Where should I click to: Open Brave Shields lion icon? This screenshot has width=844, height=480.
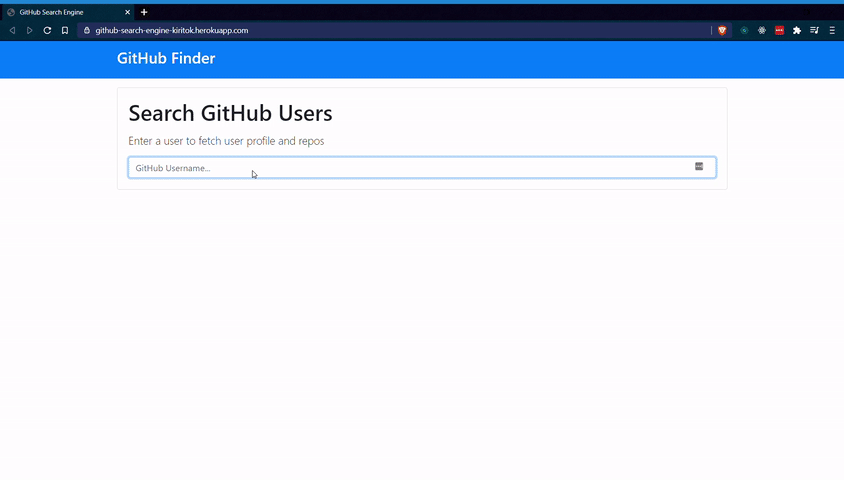[x=722, y=31]
